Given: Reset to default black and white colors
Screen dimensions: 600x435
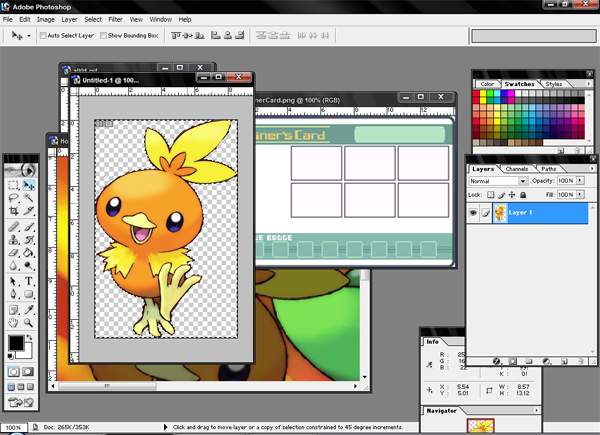Looking at the screenshot, I should pos(10,357).
